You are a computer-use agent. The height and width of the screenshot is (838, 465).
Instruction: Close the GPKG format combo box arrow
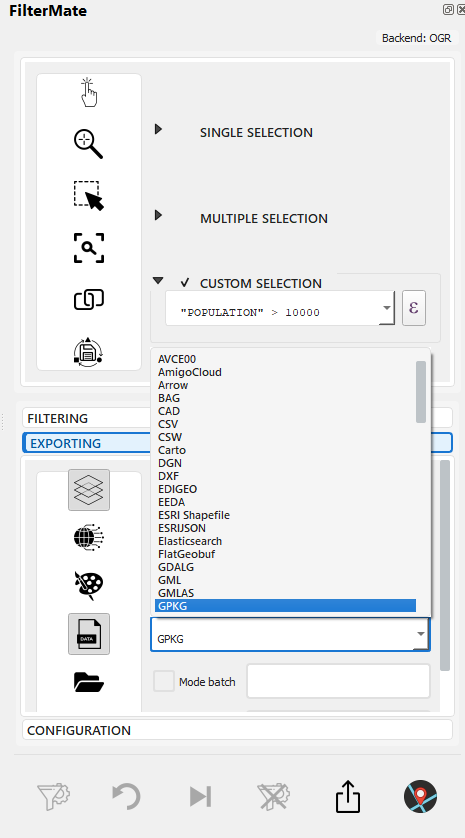coord(421,634)
